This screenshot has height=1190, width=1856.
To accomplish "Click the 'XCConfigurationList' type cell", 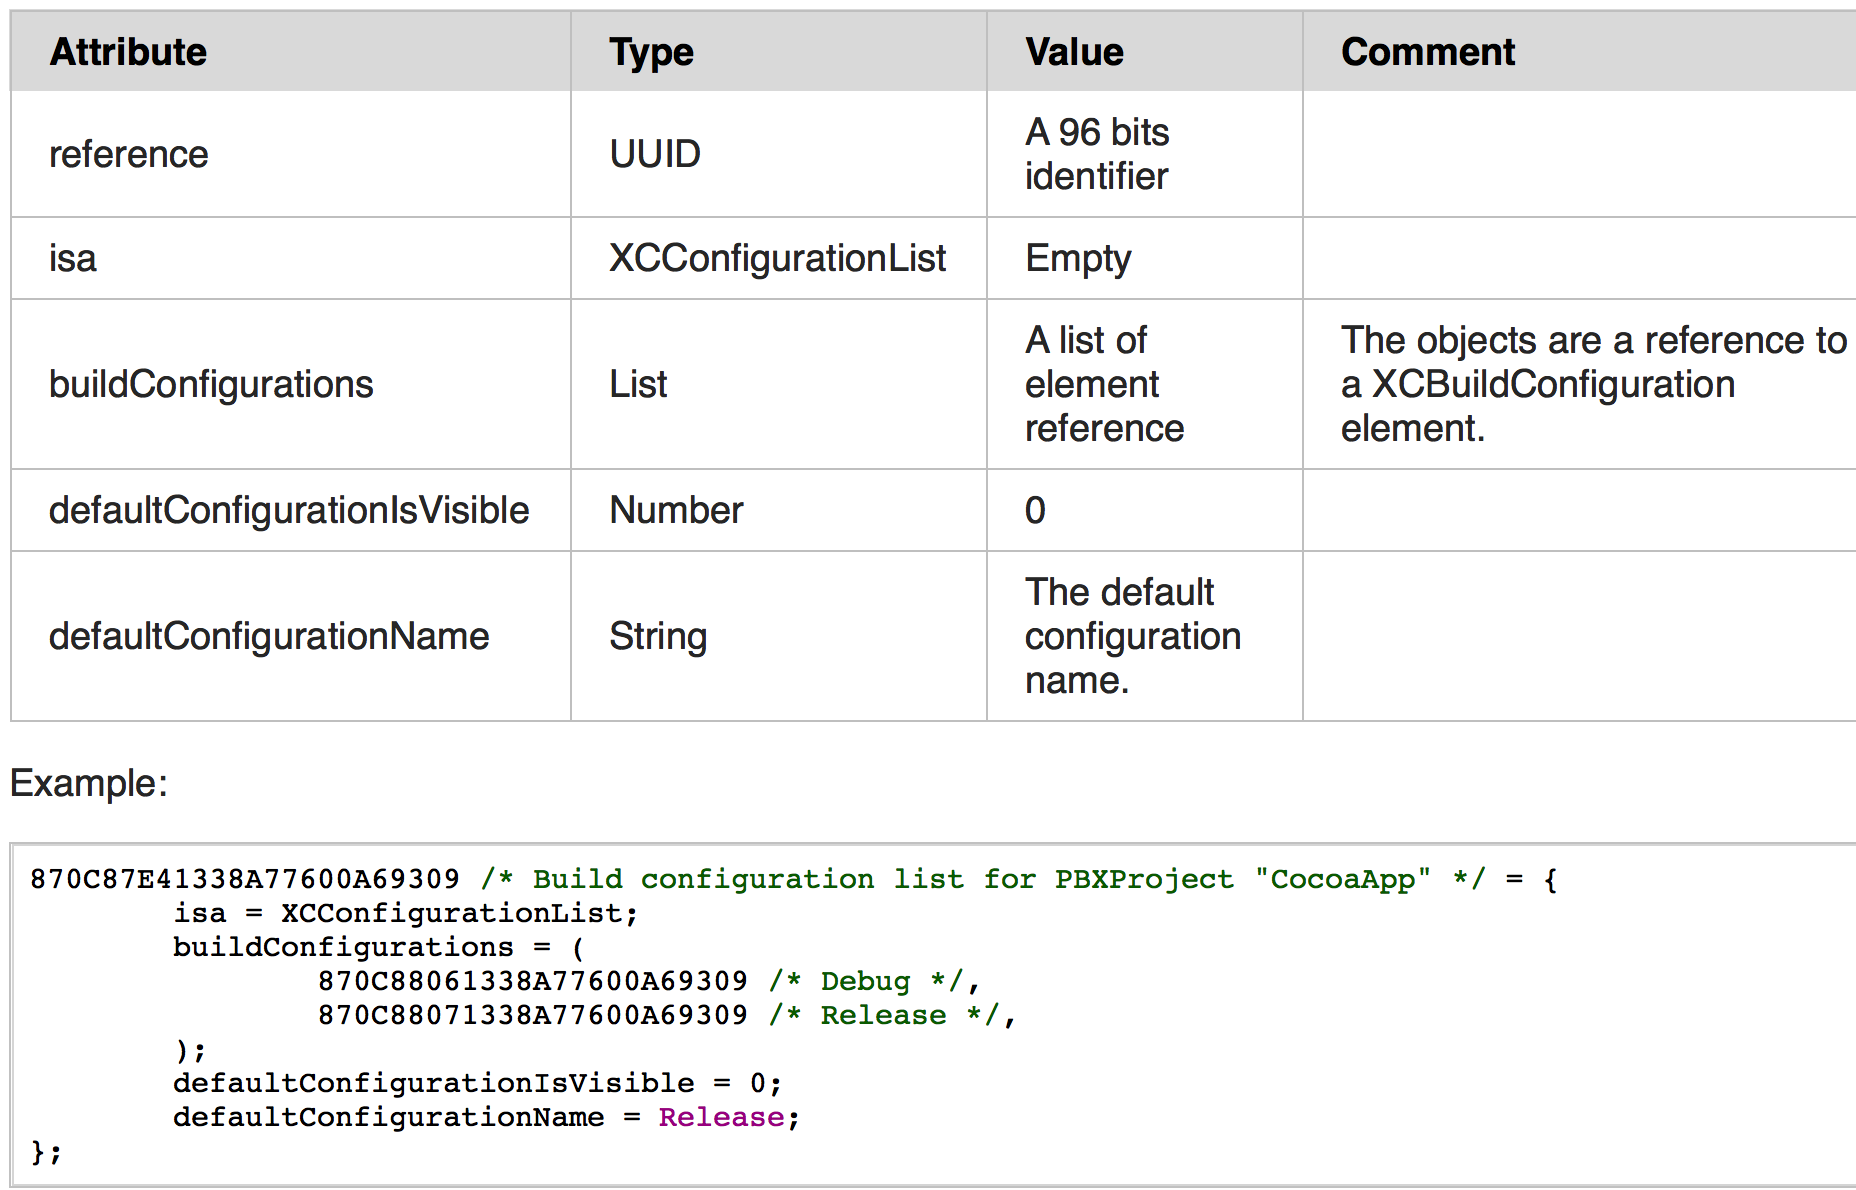I will 777,258.
